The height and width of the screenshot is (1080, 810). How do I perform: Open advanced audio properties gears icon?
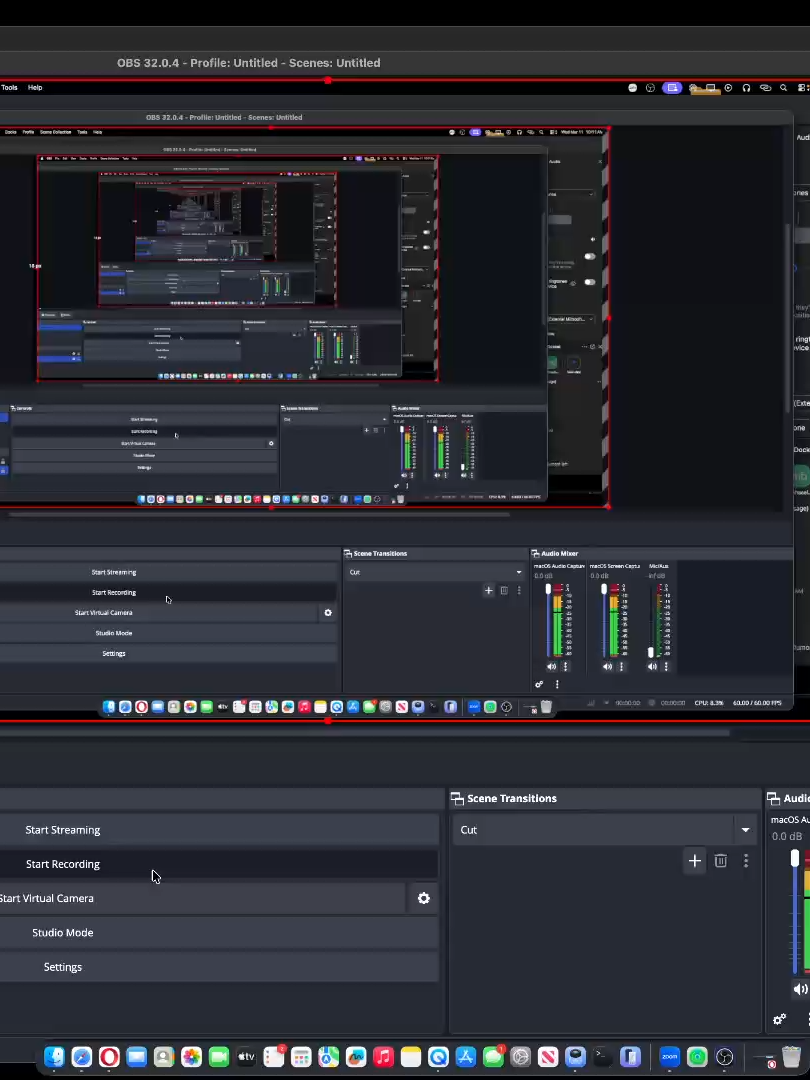(x=780, y=1020)
